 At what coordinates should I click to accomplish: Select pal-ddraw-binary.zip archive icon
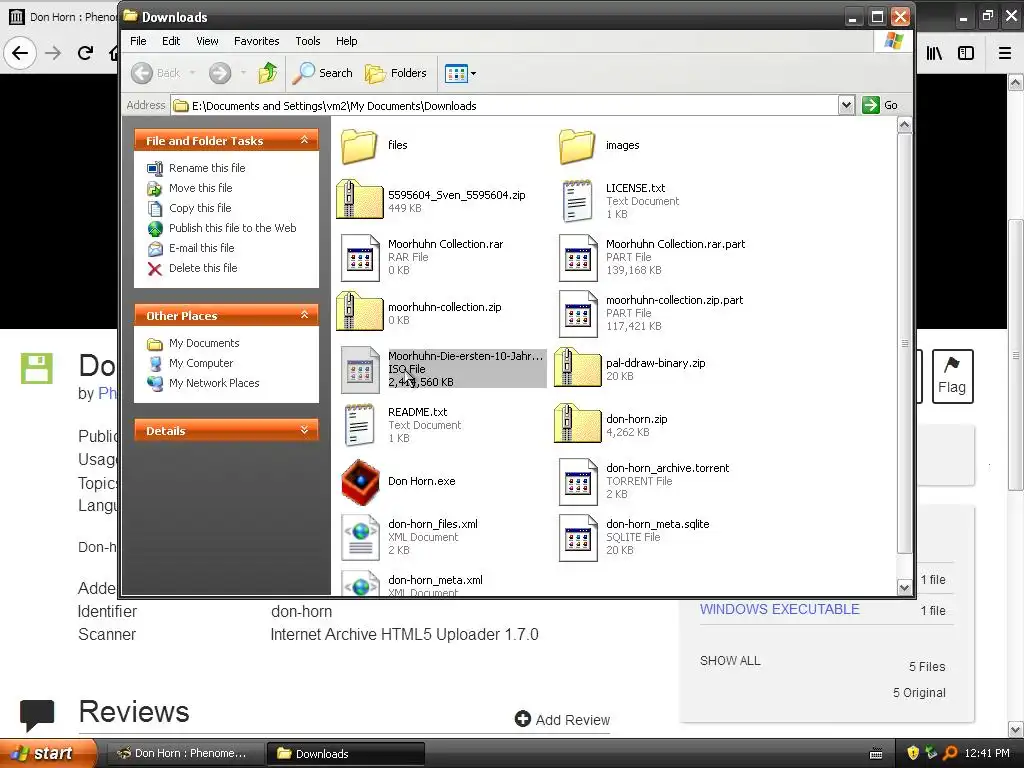click(x=577, y=369)
